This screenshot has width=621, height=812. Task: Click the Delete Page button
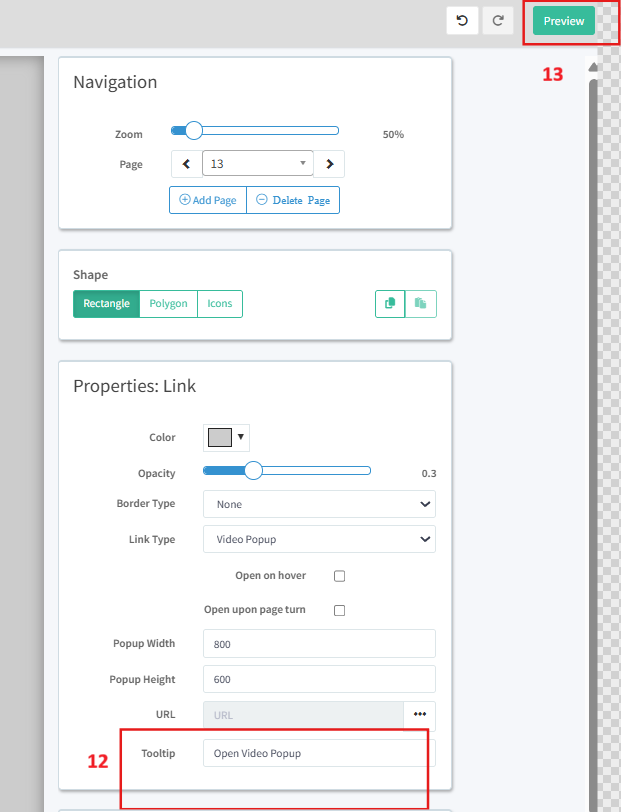click(293, 200)
